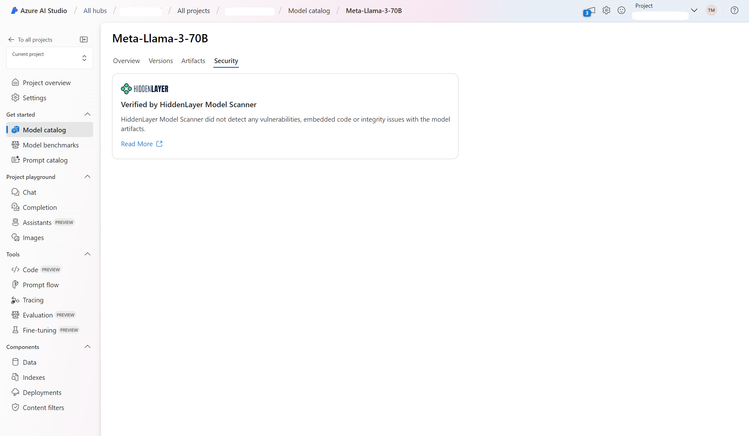The height and width of the screenshot is (436, 749).
Task: Expand the Project dropdown chevron in header
Action: [x=694, y=11]
